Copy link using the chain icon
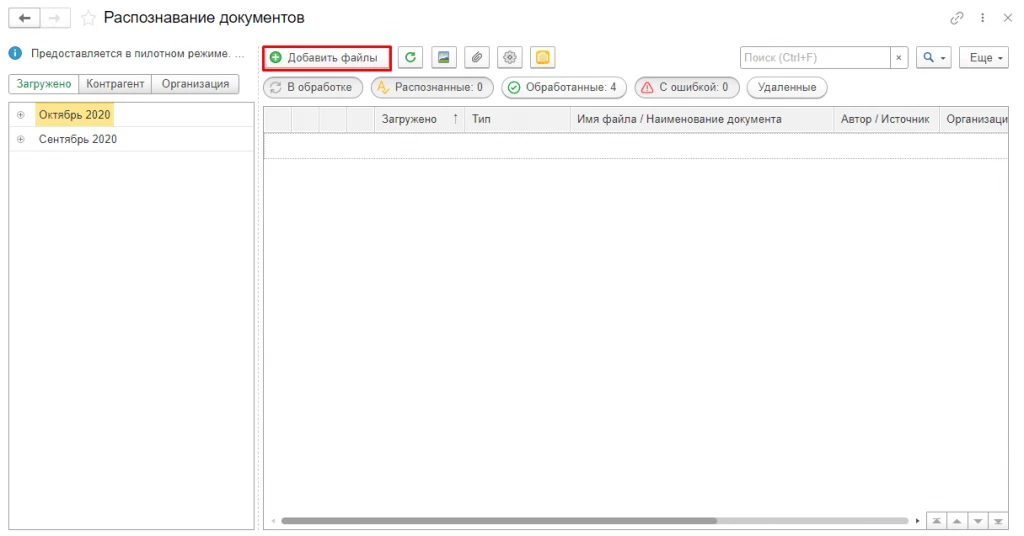The width and height of the screenshot is (1024, 536). point(957,18)
